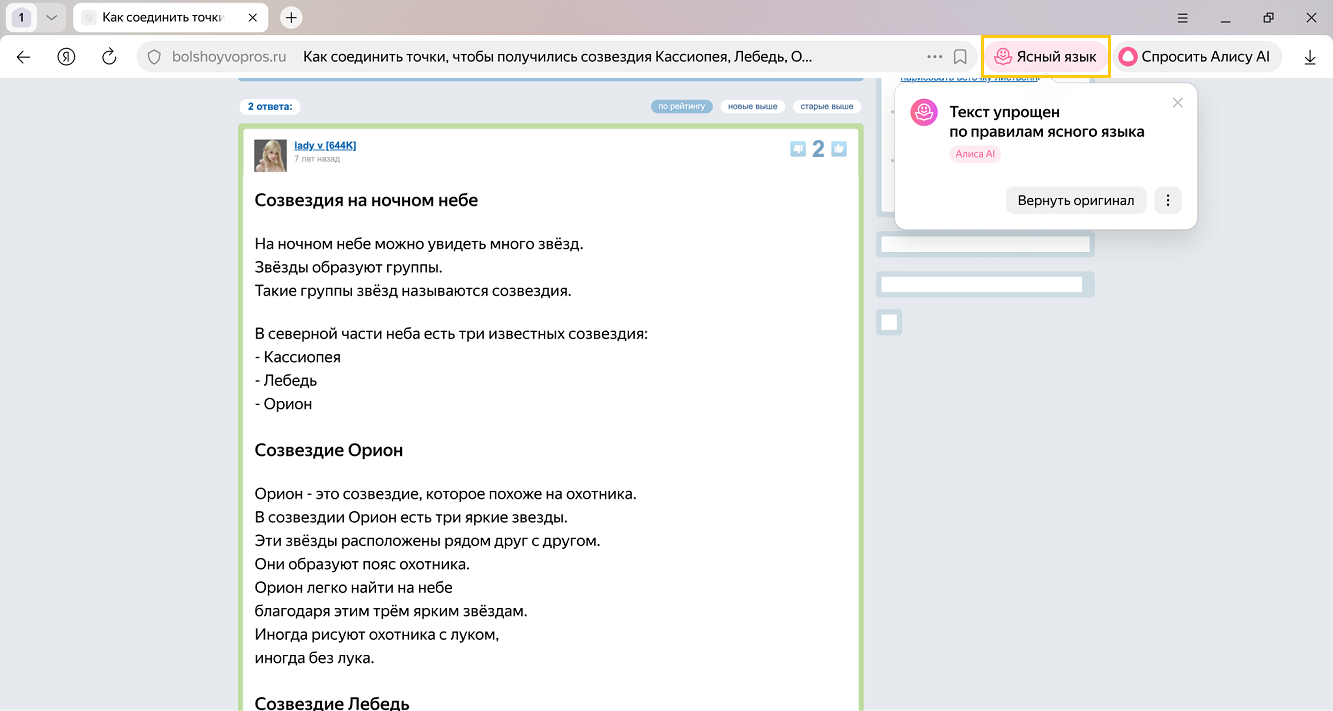Open the Yandex home page icon
1333x711 pixels.
point(67,57)
